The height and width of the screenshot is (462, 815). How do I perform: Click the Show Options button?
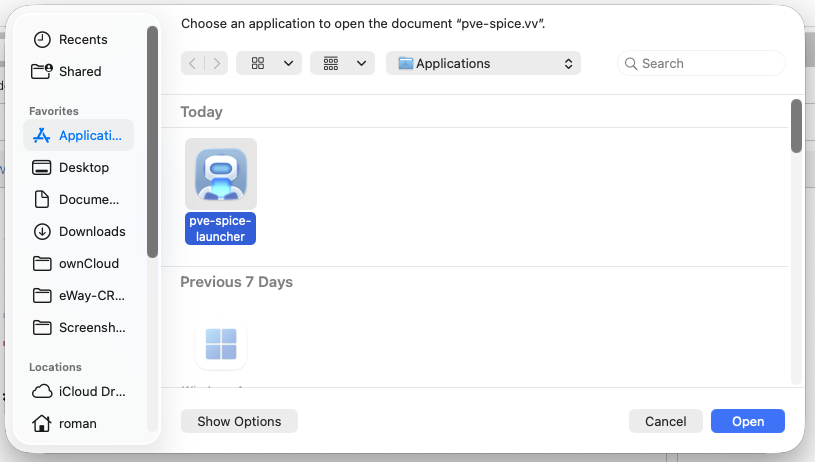pos(238,421)
